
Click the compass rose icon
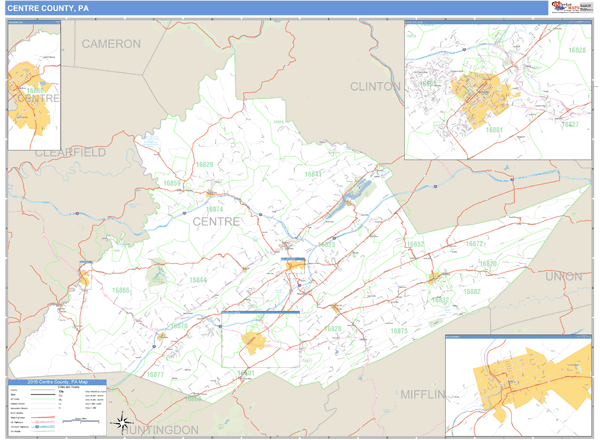(x=122, y=423)
